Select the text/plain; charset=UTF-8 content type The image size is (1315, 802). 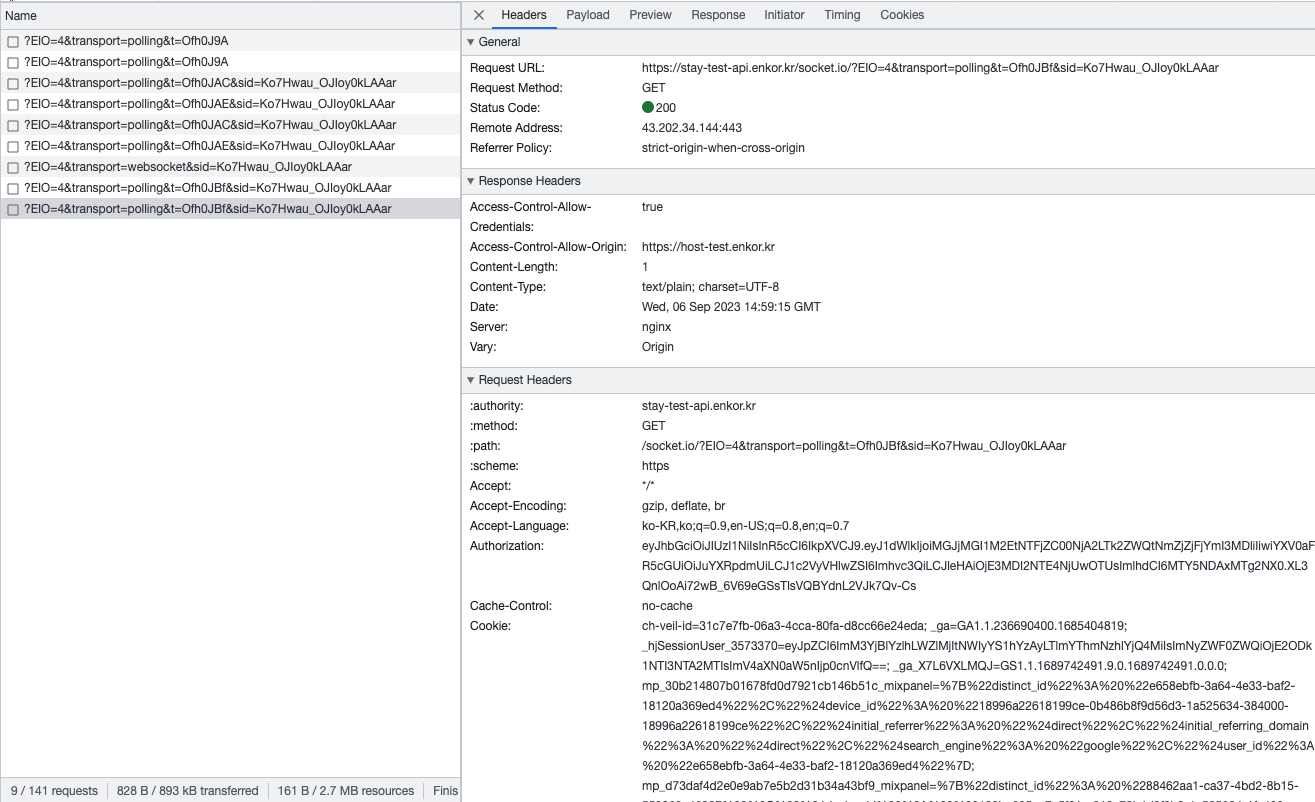[710, 287]
